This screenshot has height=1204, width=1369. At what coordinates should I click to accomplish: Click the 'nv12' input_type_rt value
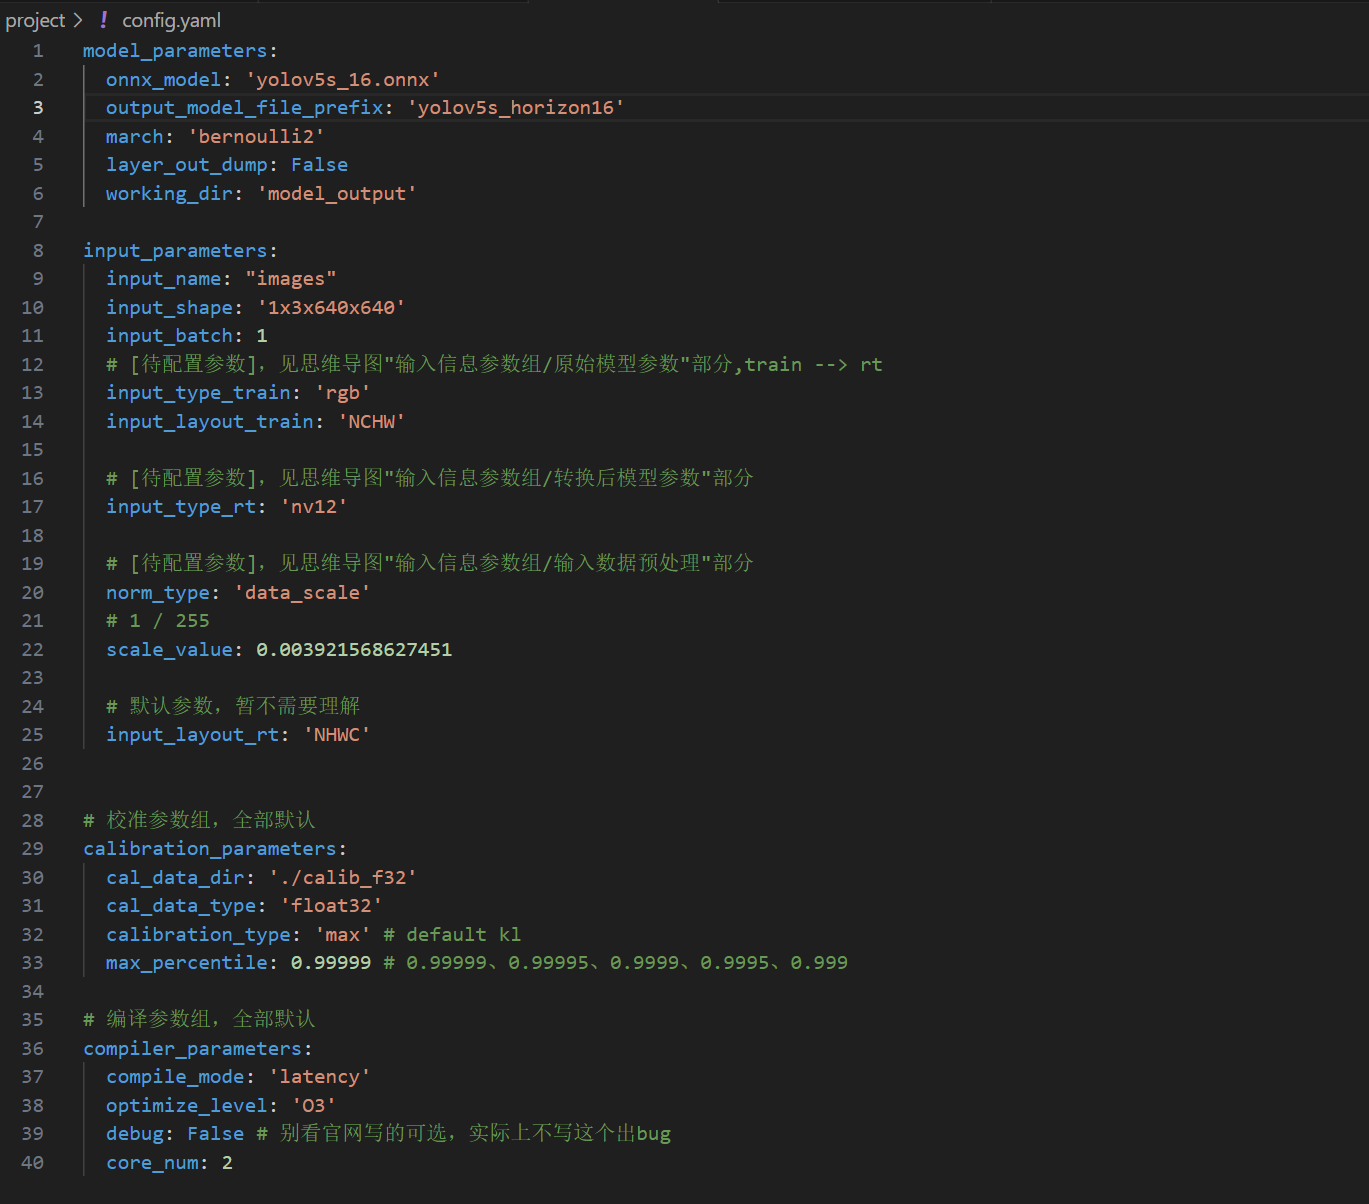tap(313, 507)
